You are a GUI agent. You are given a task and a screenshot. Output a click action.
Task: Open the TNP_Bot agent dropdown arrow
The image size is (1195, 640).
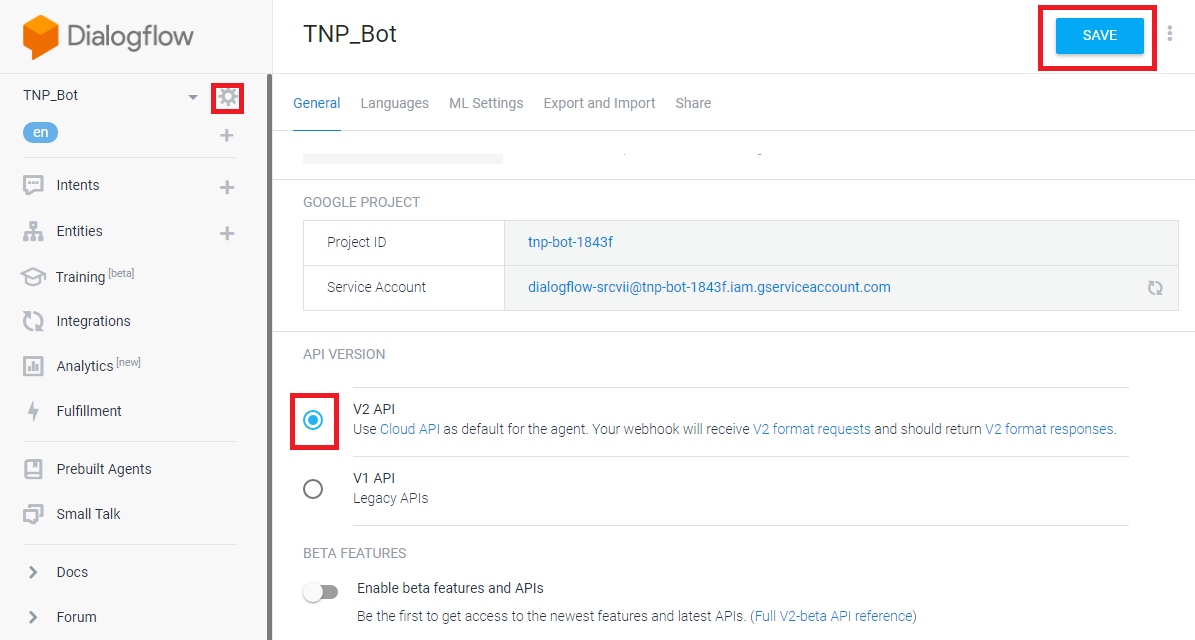[193, 97]
